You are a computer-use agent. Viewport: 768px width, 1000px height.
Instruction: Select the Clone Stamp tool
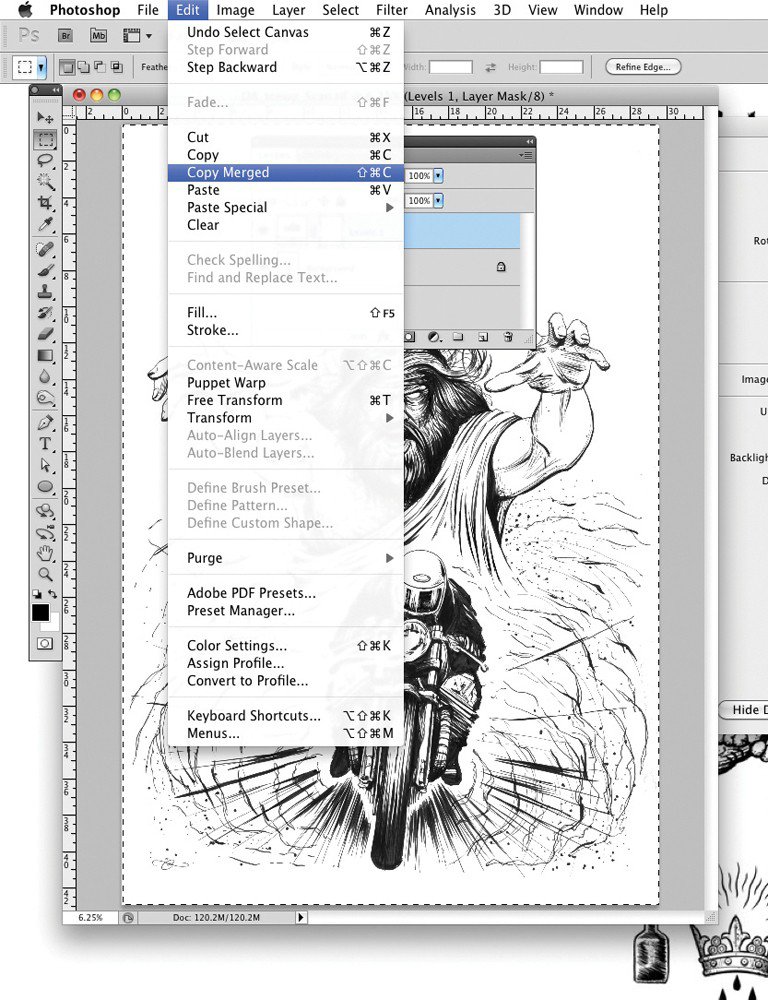tap(45, 291)
